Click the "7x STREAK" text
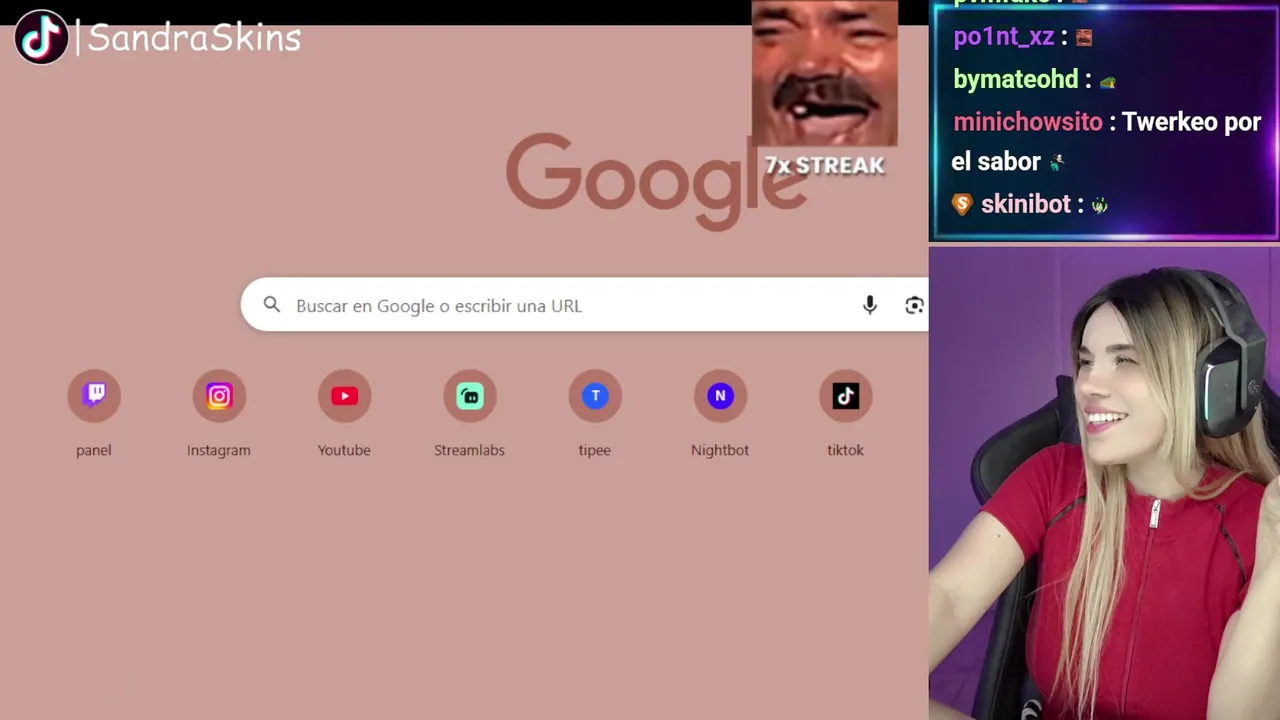Image resolution: width=1280 pixels, height=720 pixels. pos(825,165)
